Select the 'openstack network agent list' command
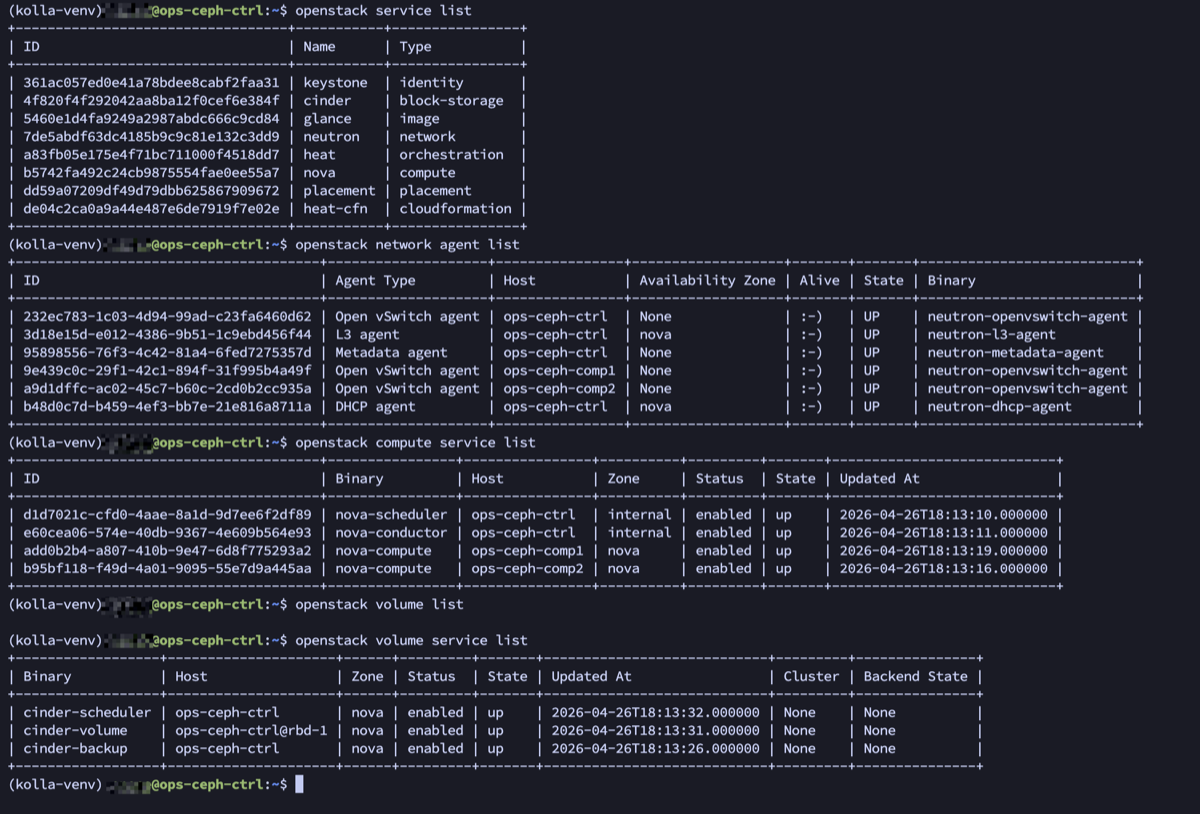The image size is (1200, 814). [x=407, y=245]
